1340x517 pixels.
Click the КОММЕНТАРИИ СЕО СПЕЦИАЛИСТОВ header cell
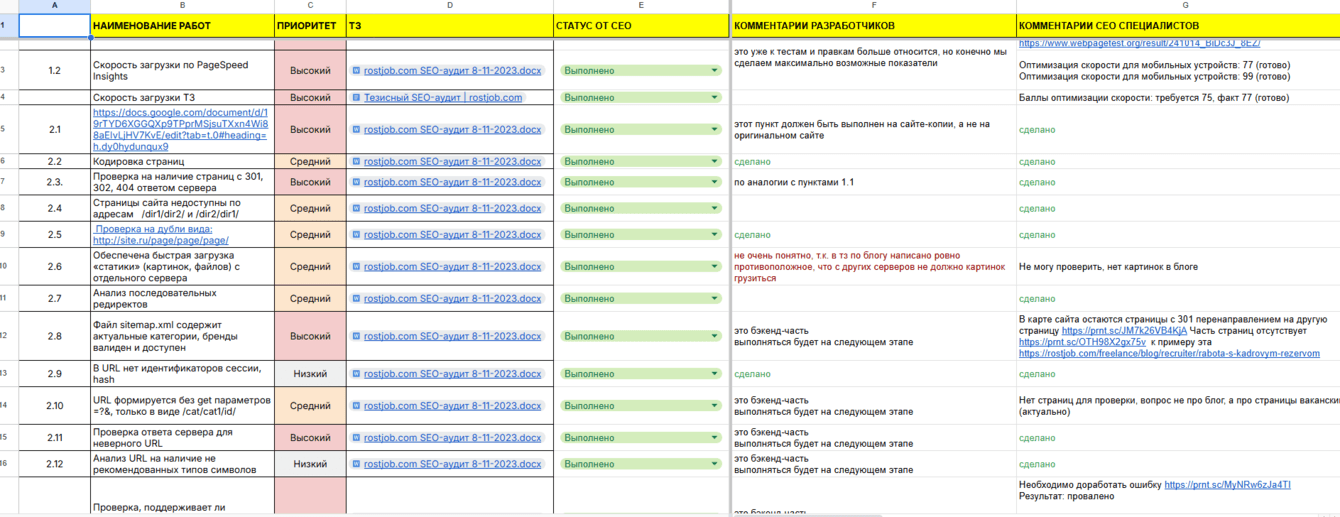point(1178,25)
